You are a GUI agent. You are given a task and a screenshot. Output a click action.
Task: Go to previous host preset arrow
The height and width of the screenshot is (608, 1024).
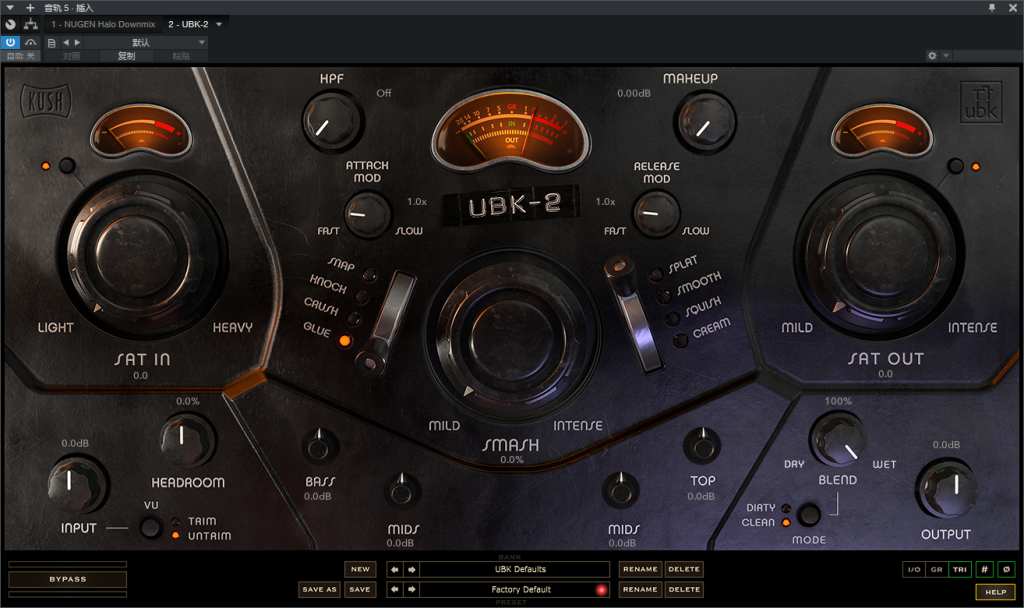tap(65, 42)
